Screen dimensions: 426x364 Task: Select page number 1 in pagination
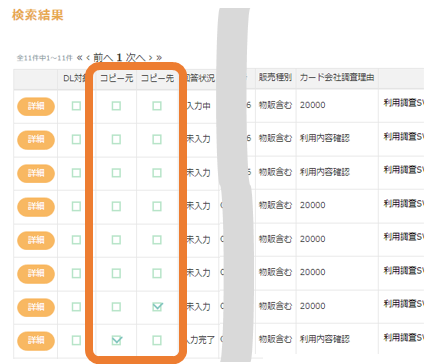[x=119, y=57]
